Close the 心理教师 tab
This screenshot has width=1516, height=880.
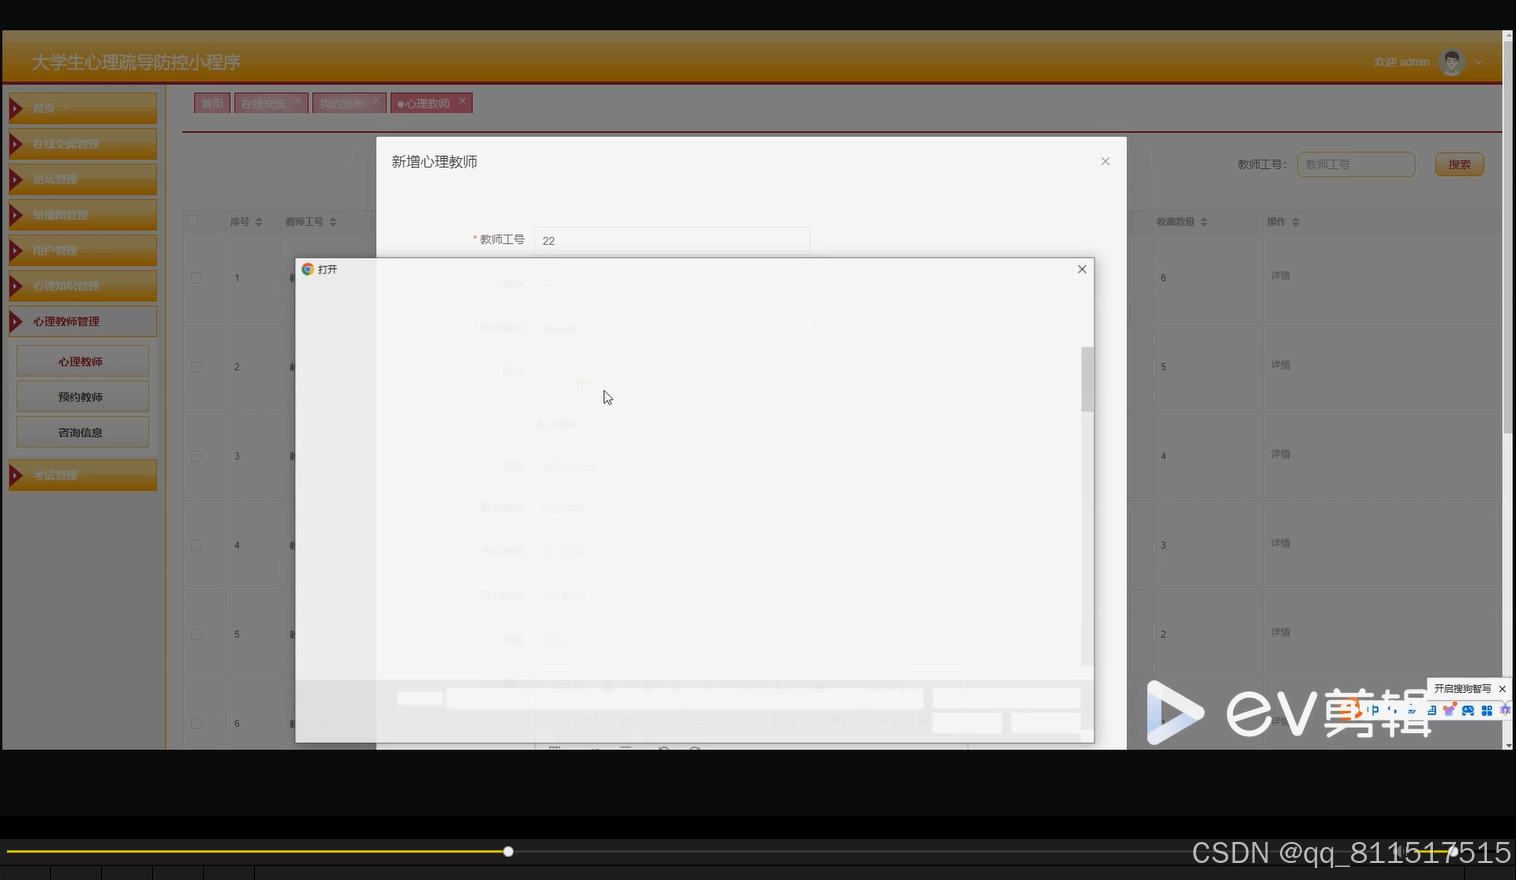click(x=462, y=101)
